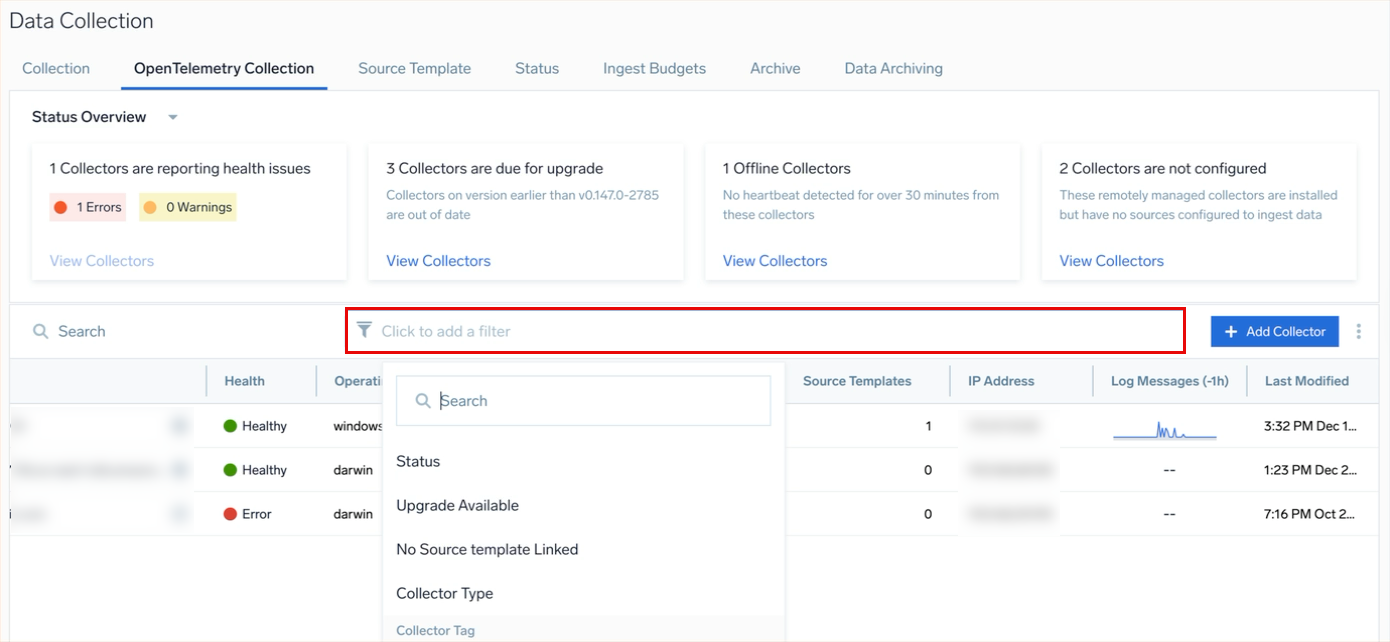The height and width of the screenshot is (642, 1390).
Task: Open the Ingest Budgets tab
Action: [x=654, y=69]
